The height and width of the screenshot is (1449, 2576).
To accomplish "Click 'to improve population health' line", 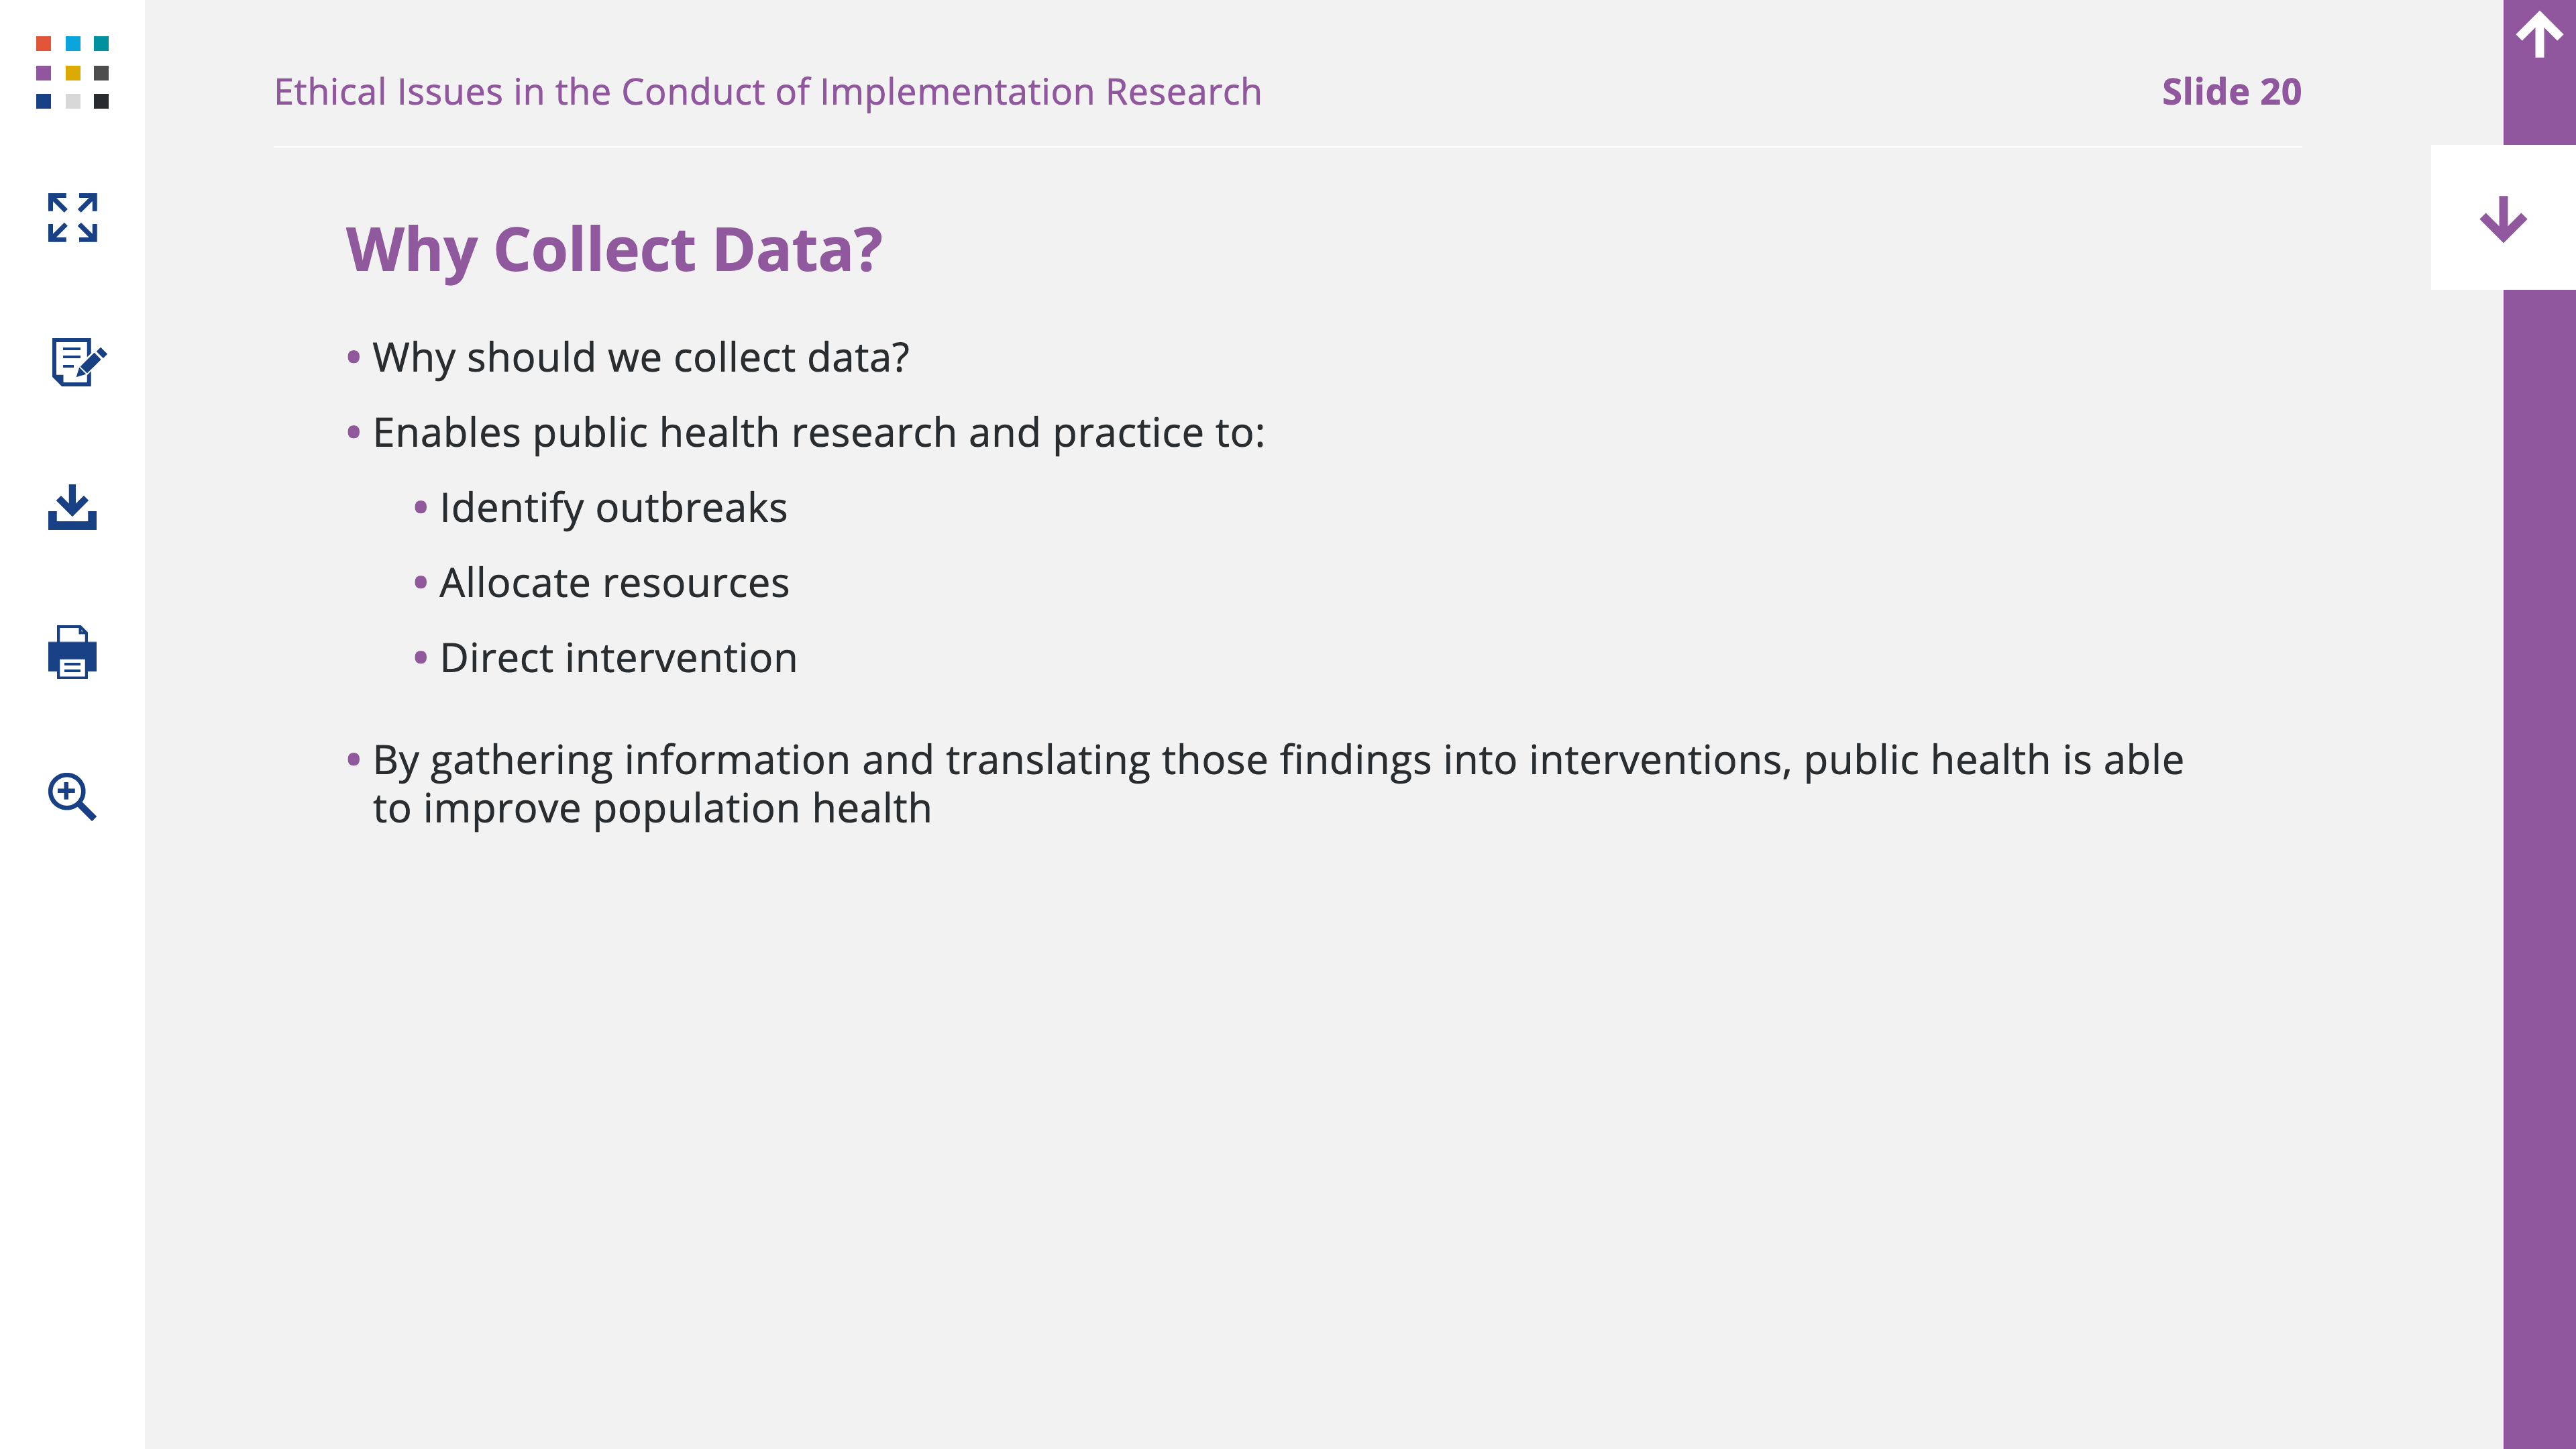I will 652,809.
